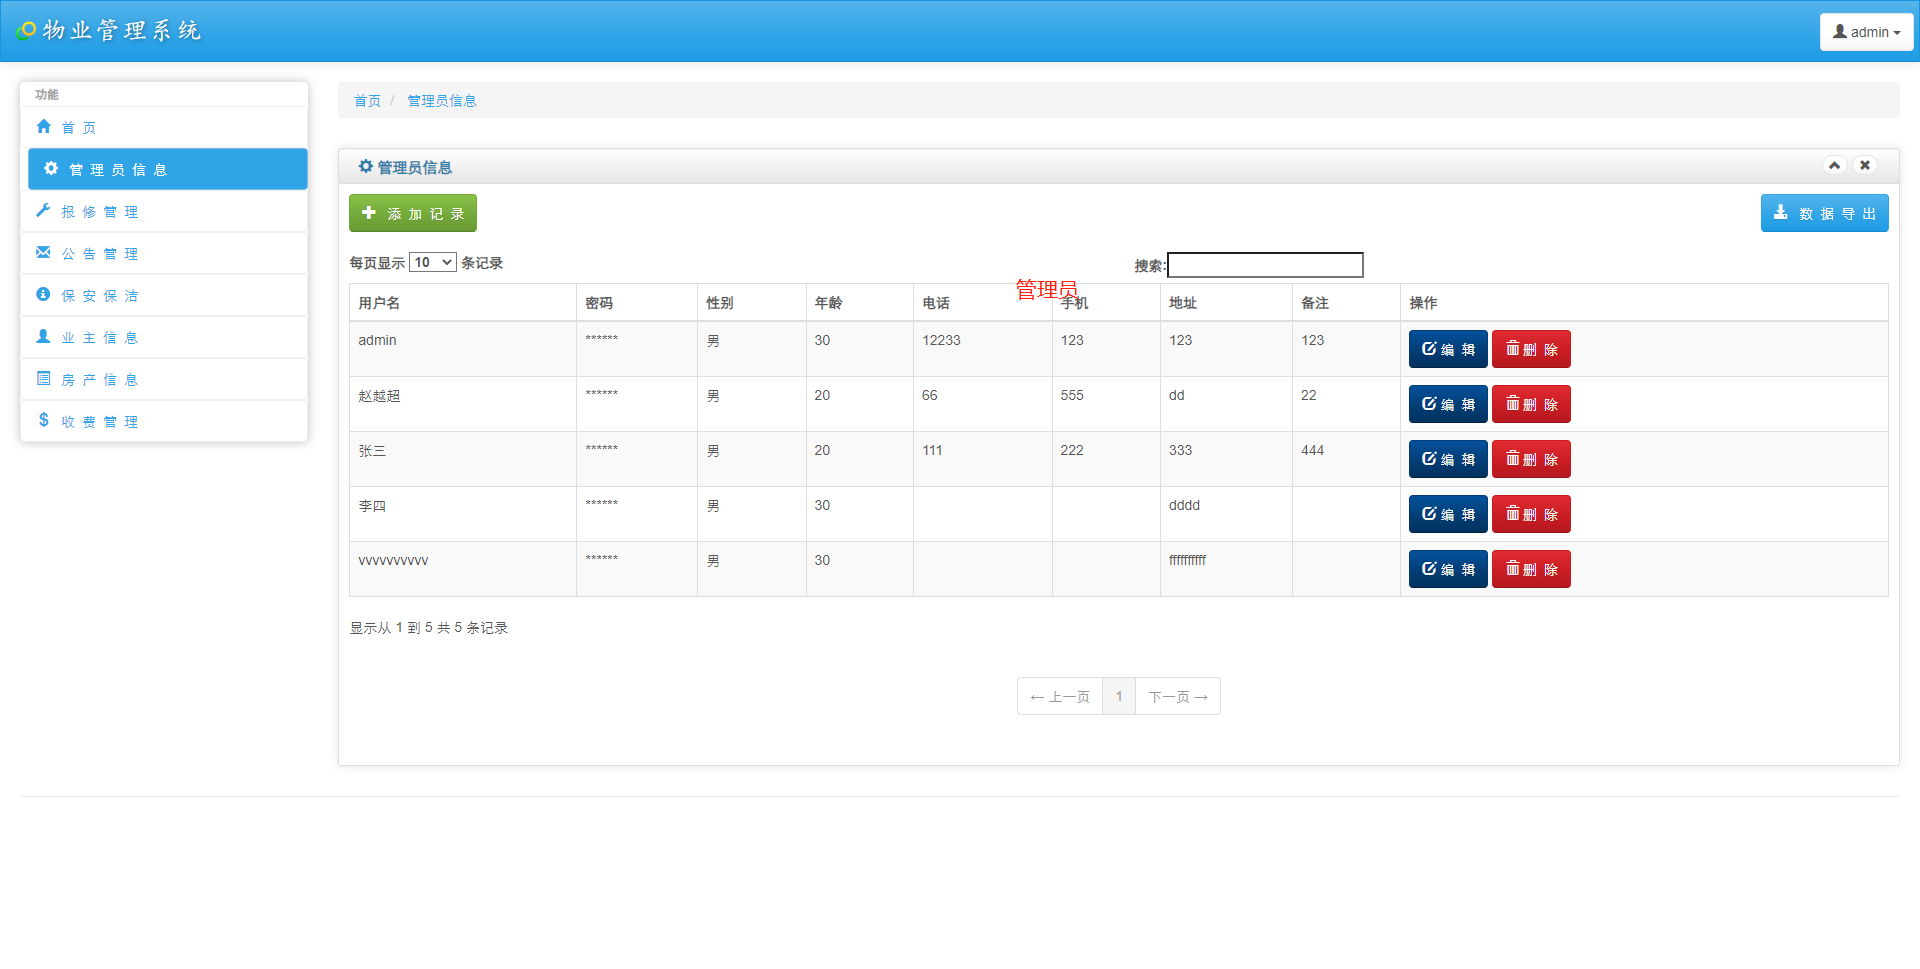Sort by the 电话 column header
Screen dimensions: 1920x969
pyautogui.click(x=982, y=302)
